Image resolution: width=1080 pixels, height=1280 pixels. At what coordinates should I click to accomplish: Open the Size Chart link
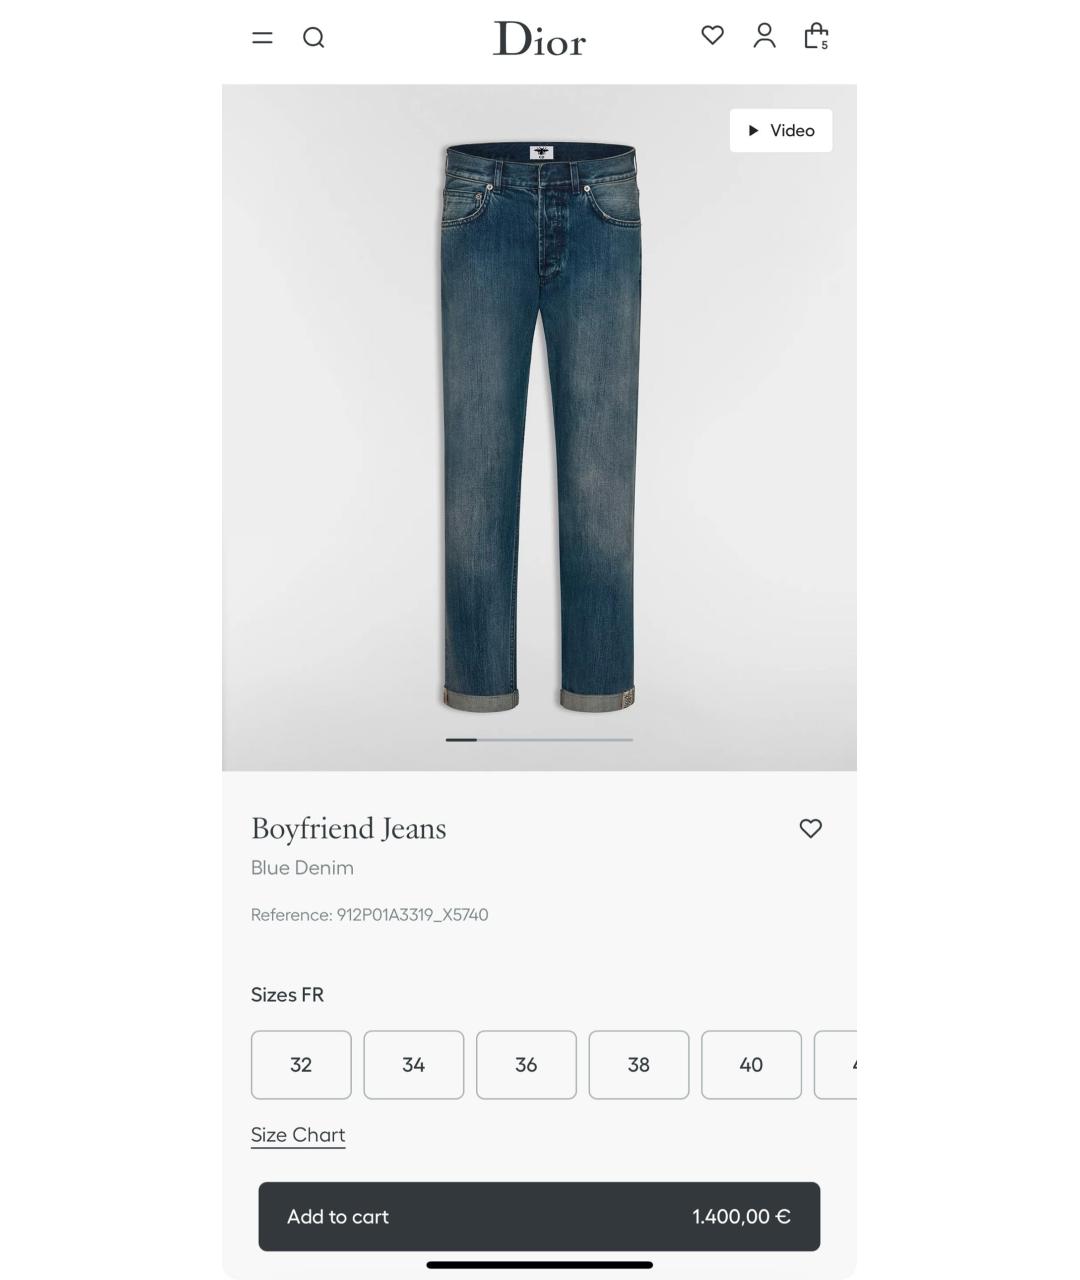coord(298,1135)
